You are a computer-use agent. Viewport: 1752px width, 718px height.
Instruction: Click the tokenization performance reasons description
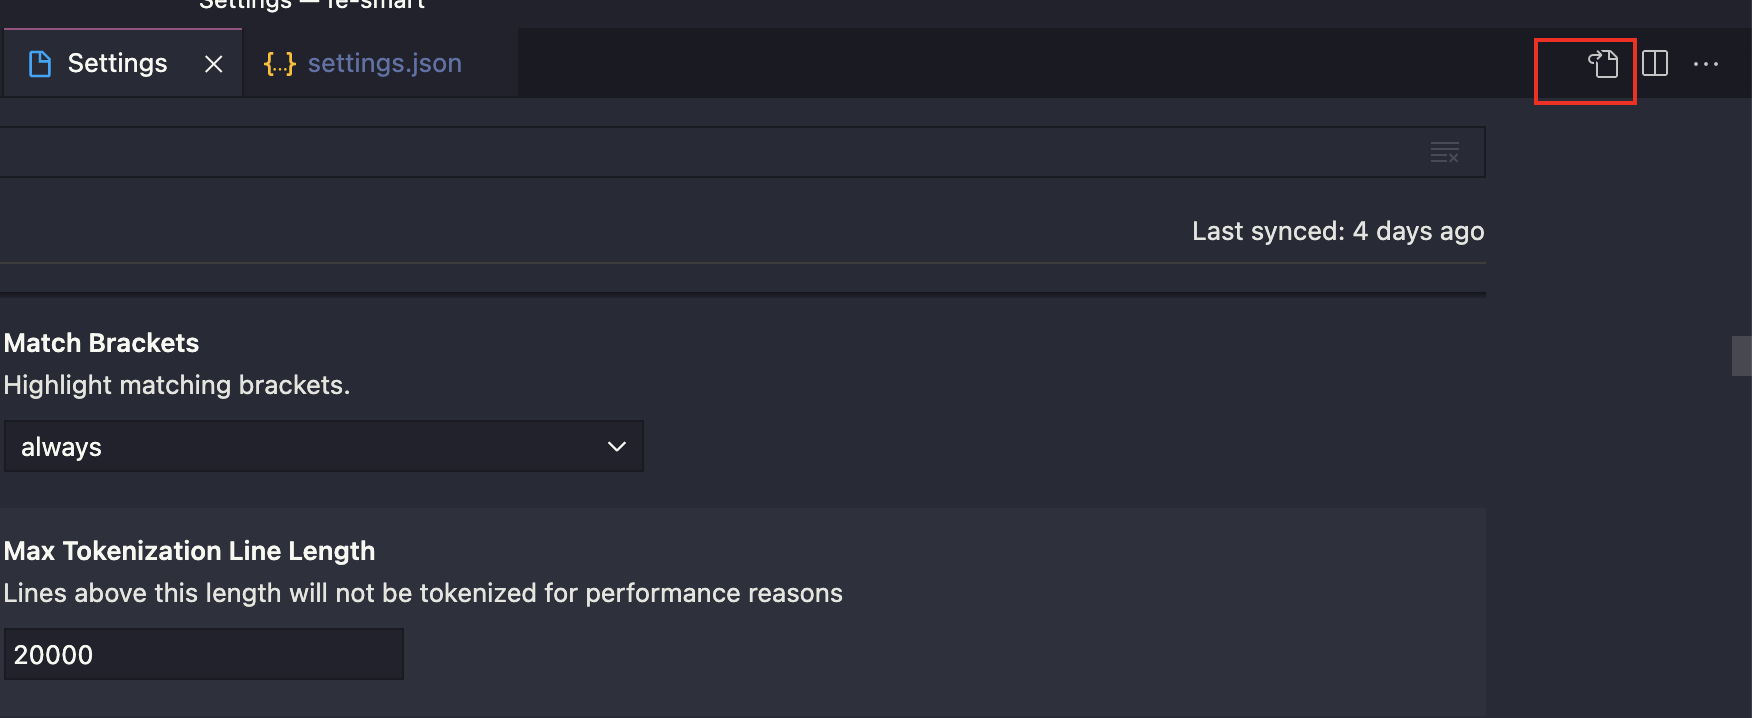click(423, 593)
